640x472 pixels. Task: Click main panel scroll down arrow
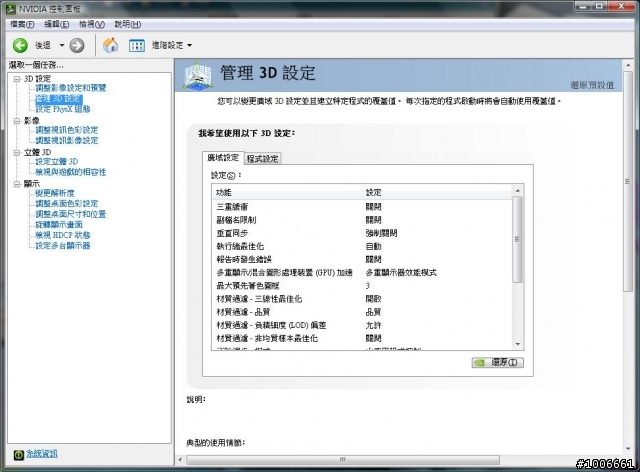click(628, 449)
